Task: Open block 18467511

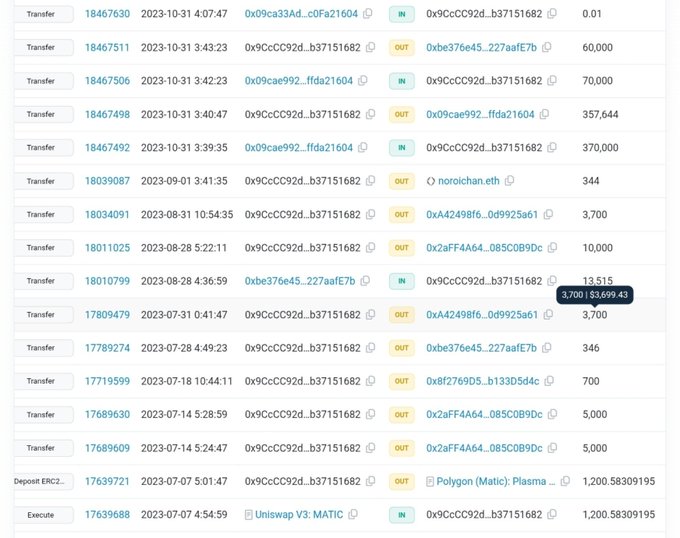Action: tap(107, 47)
